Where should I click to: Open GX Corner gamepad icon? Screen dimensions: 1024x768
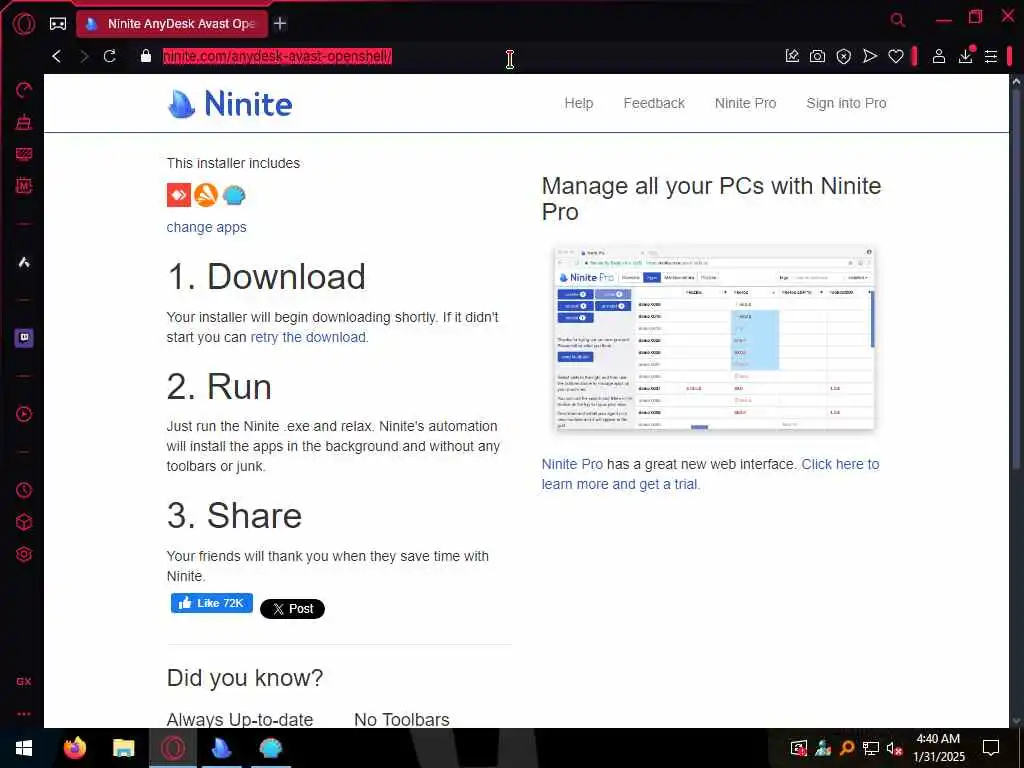57,24
